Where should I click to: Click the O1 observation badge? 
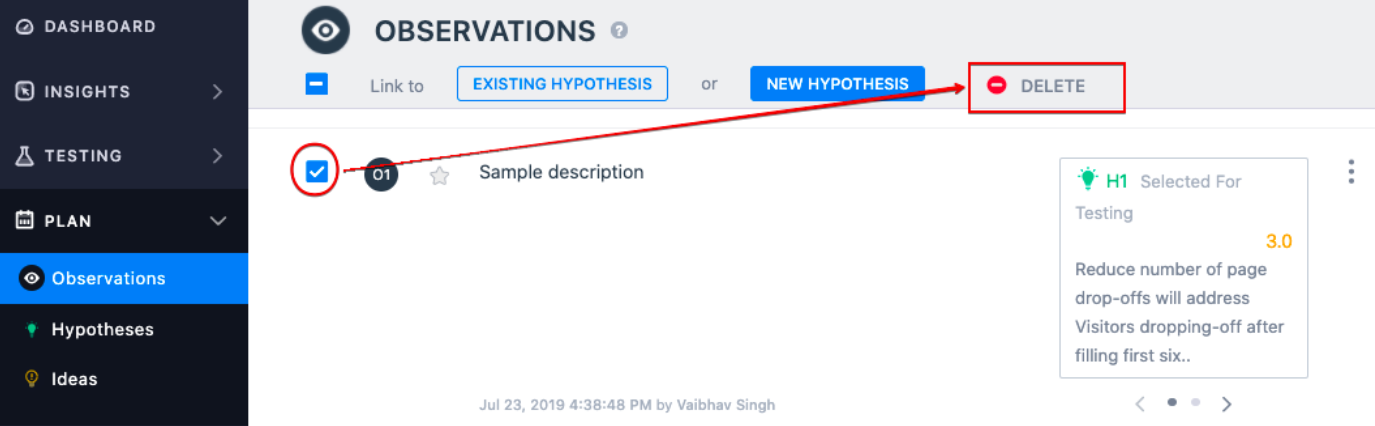(x=381, y=174)
